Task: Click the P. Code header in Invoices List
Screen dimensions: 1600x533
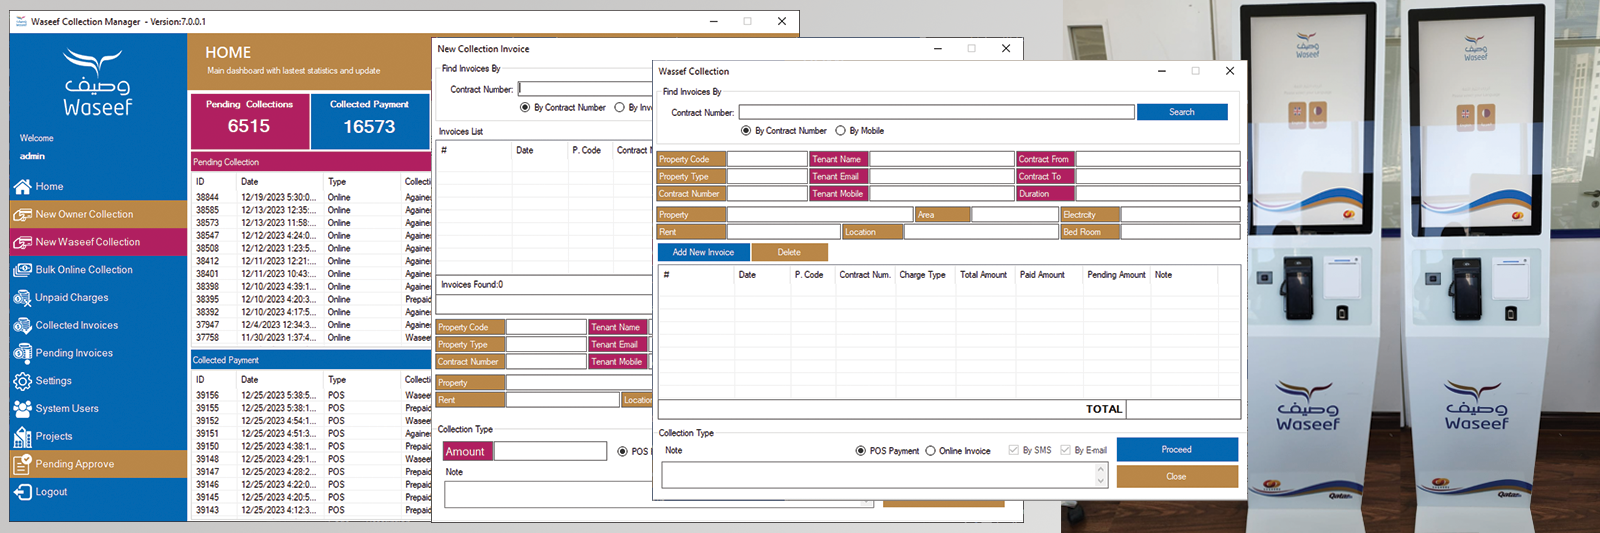Action: (586, 150)
